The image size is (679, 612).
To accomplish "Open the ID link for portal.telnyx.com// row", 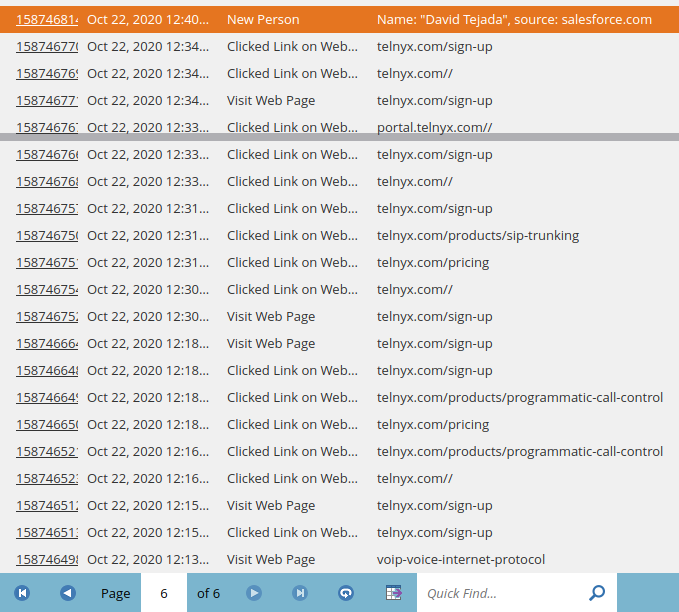I will (47, 127).
